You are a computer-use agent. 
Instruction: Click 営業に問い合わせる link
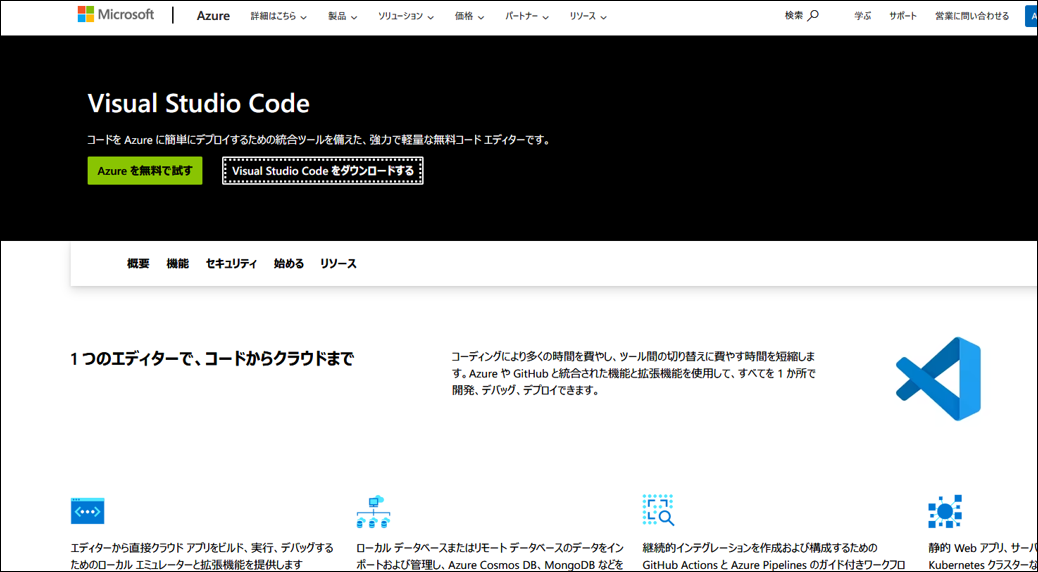[972, 16]
